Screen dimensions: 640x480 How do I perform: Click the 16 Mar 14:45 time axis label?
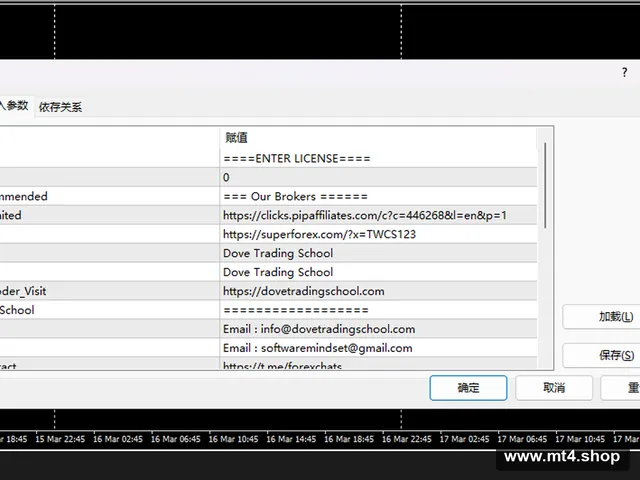291,439
